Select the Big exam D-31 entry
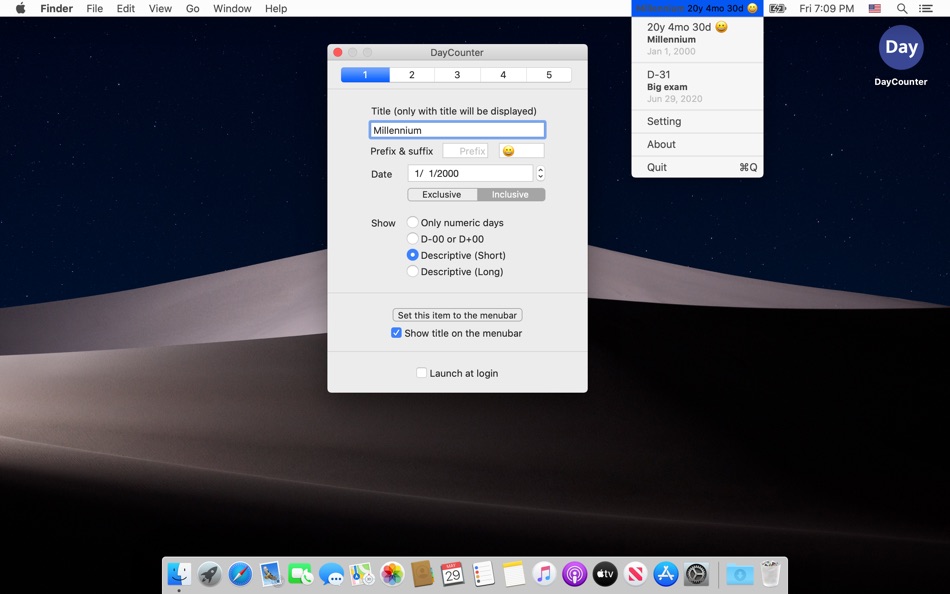Image resolution: width=950 pixels, height=594 pixels. click(697, 86)
